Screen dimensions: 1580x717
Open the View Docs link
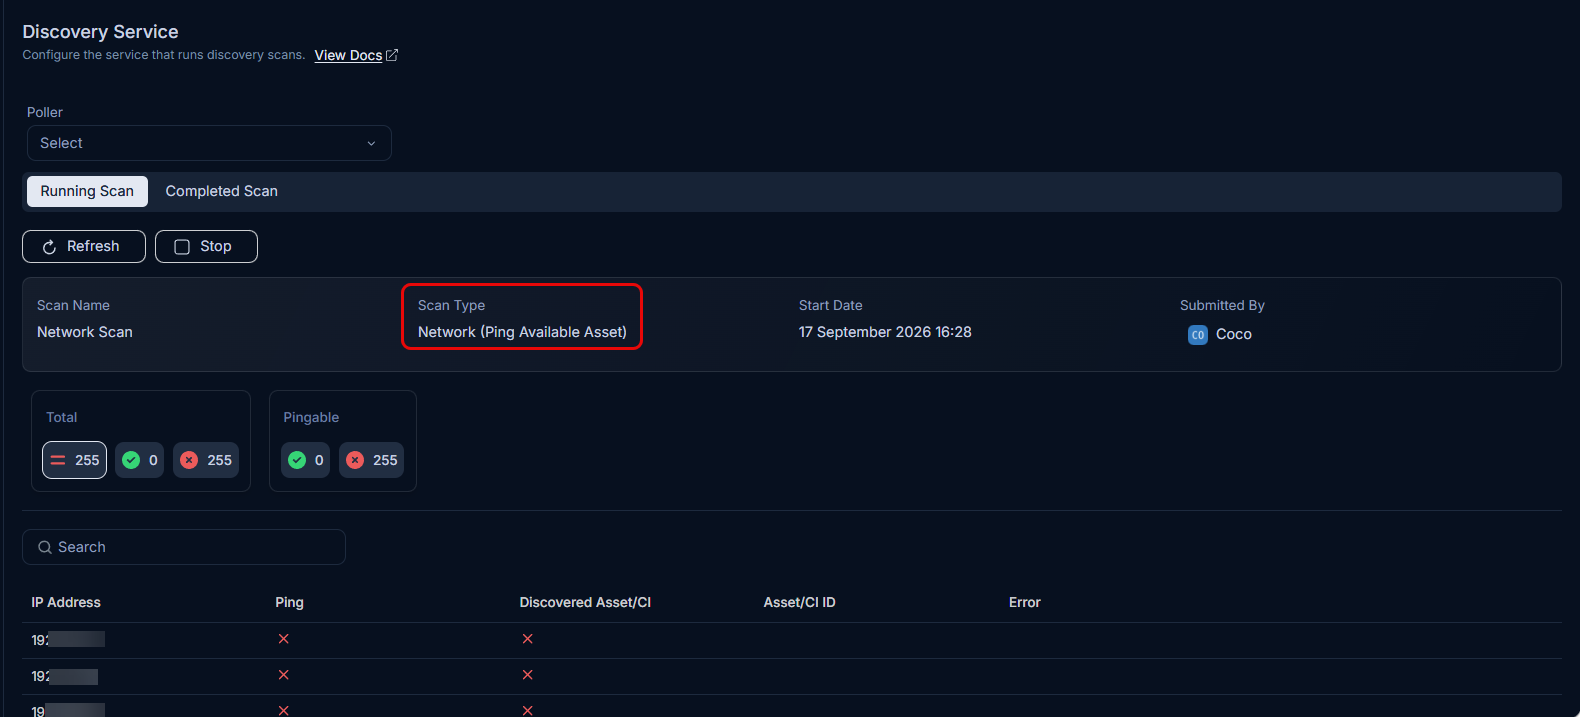pos(348,55)
